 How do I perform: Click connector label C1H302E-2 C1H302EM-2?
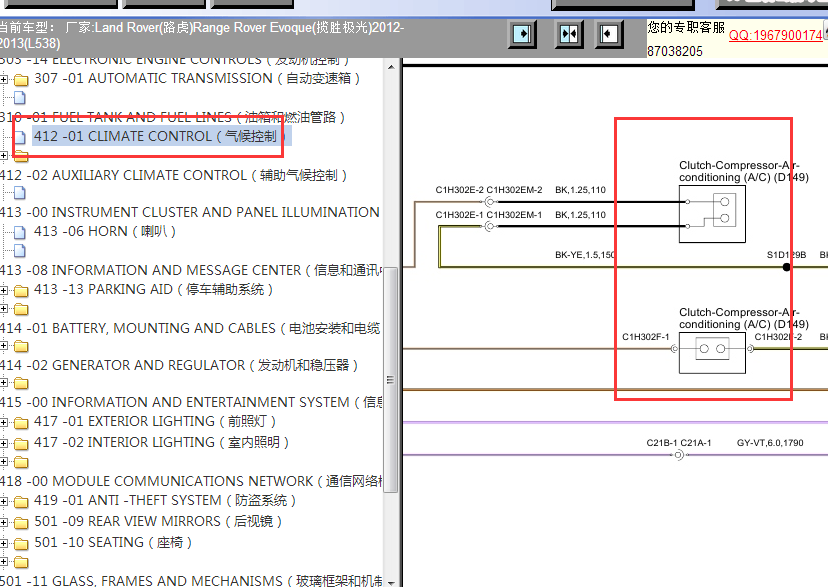pos(488,190)
